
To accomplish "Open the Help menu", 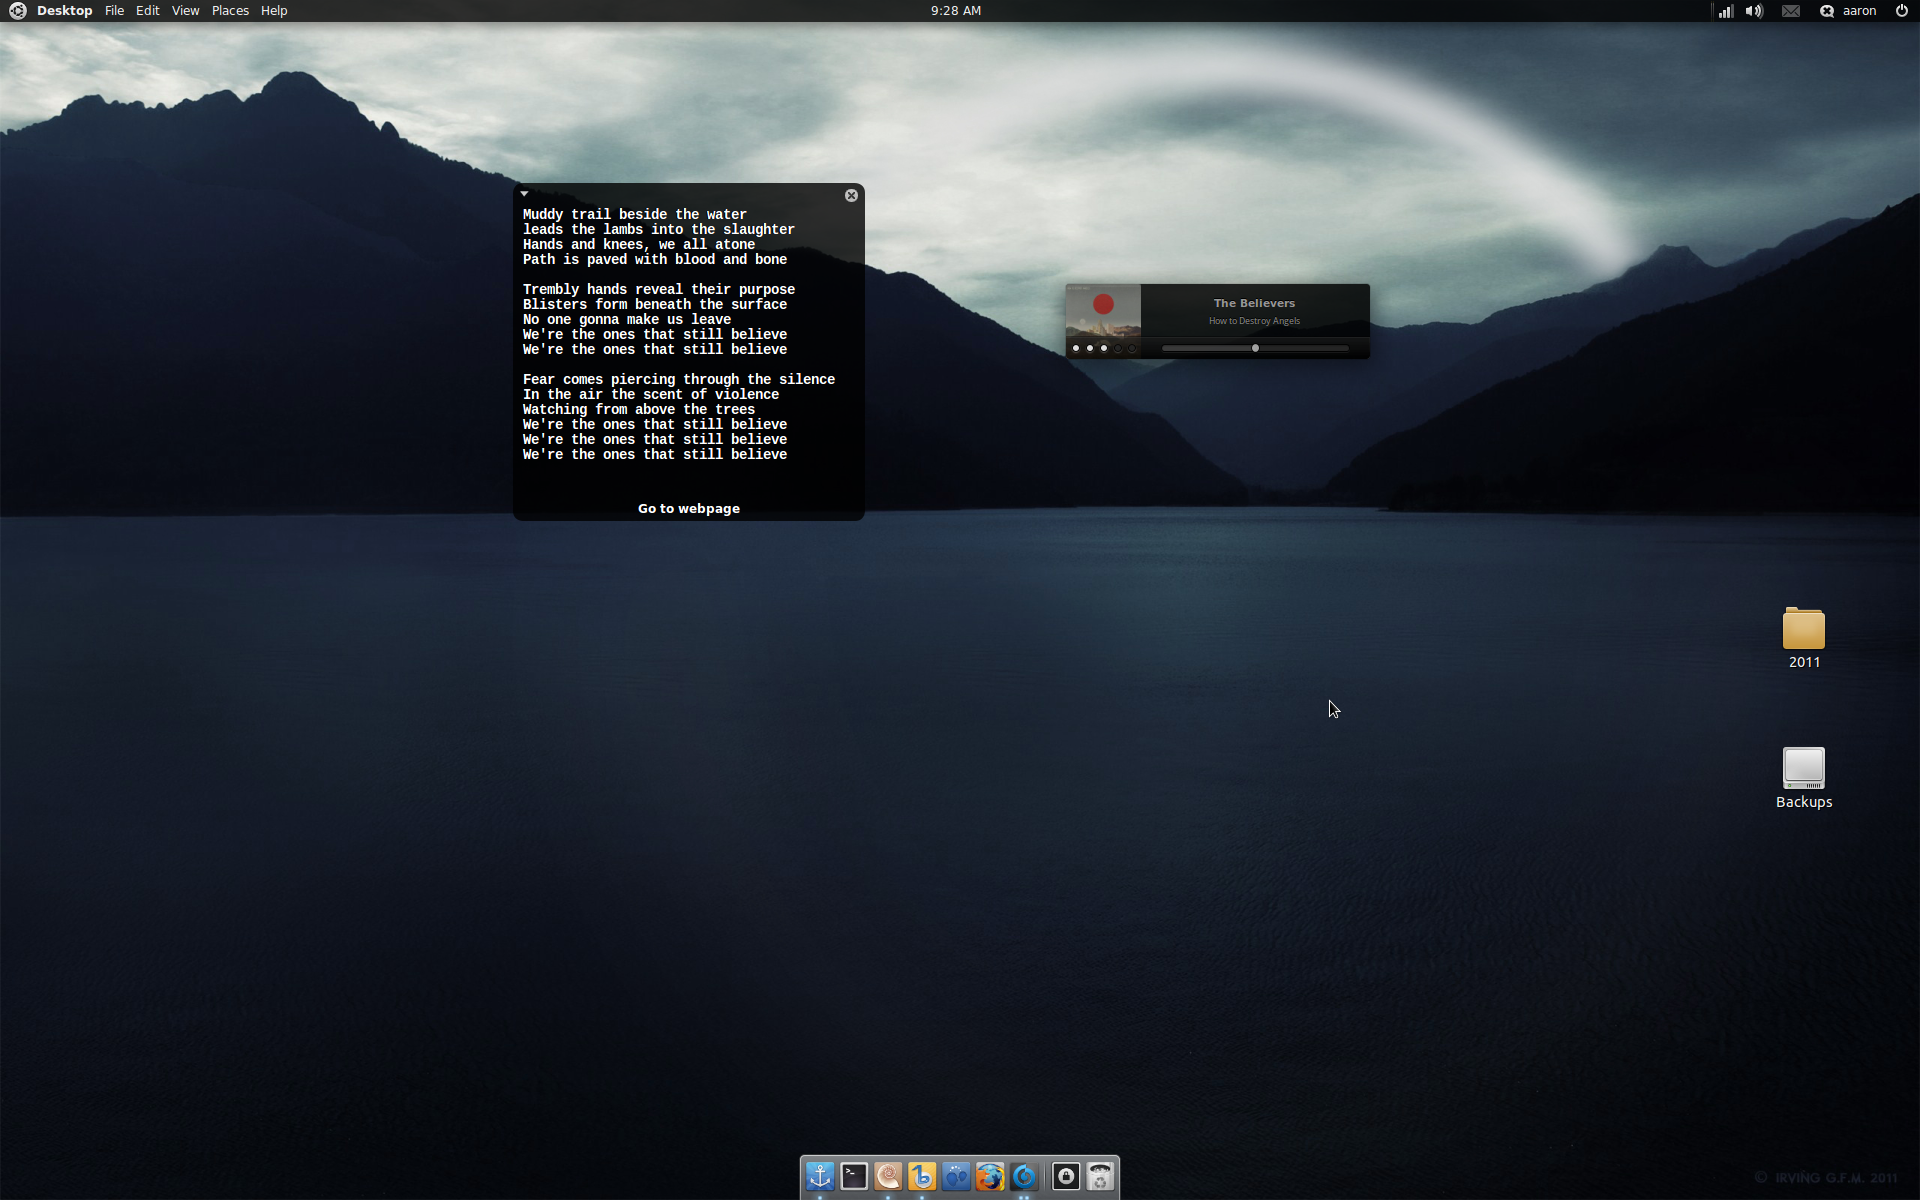I will pyautogui.click(x=274, y=11).
